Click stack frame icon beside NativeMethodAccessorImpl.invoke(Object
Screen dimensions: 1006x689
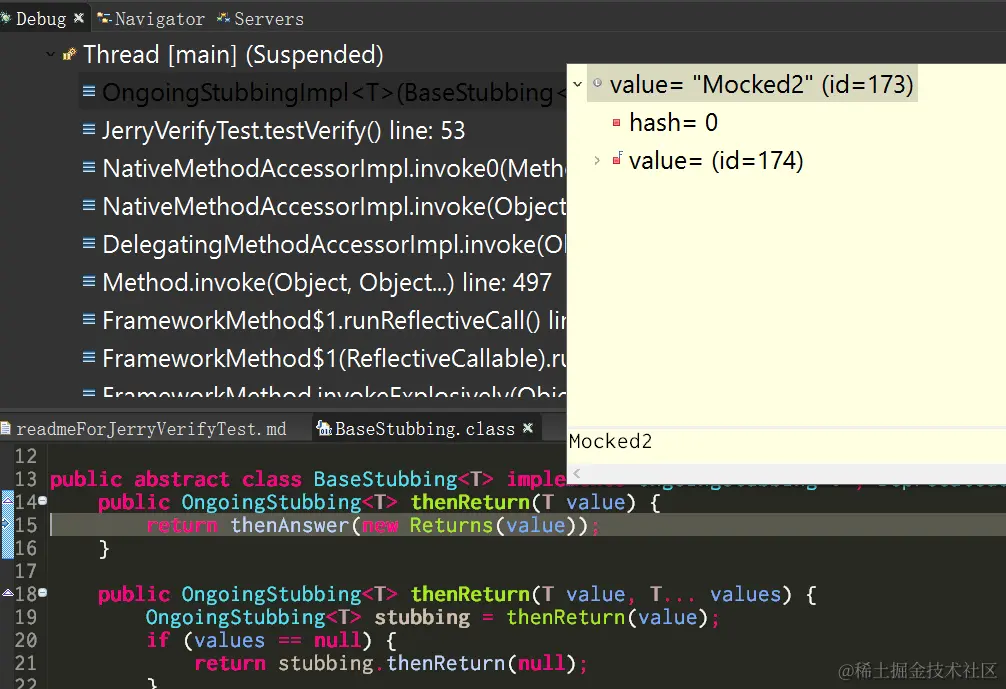(x=89, y=205)
